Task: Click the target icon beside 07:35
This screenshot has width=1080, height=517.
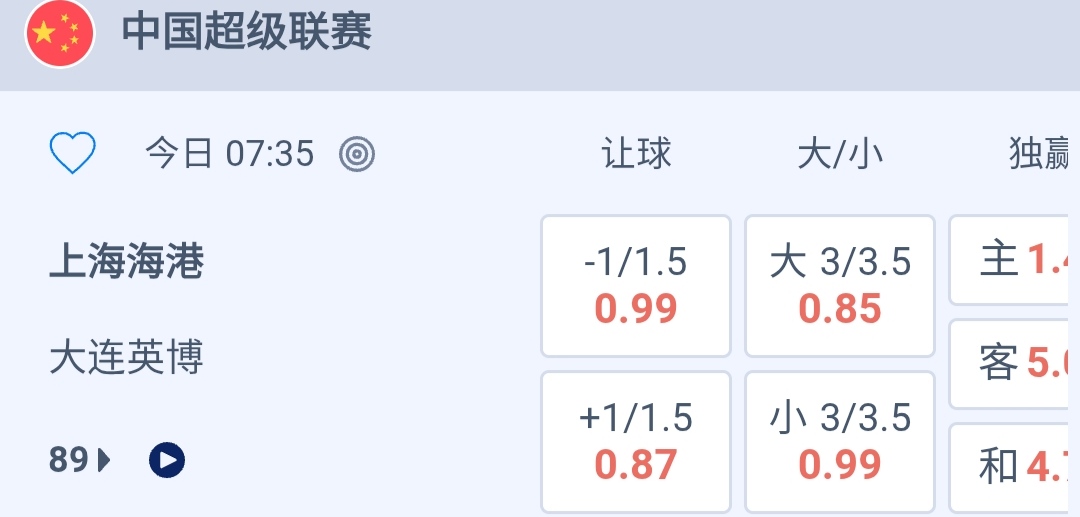Action: (x=357, y=154)
